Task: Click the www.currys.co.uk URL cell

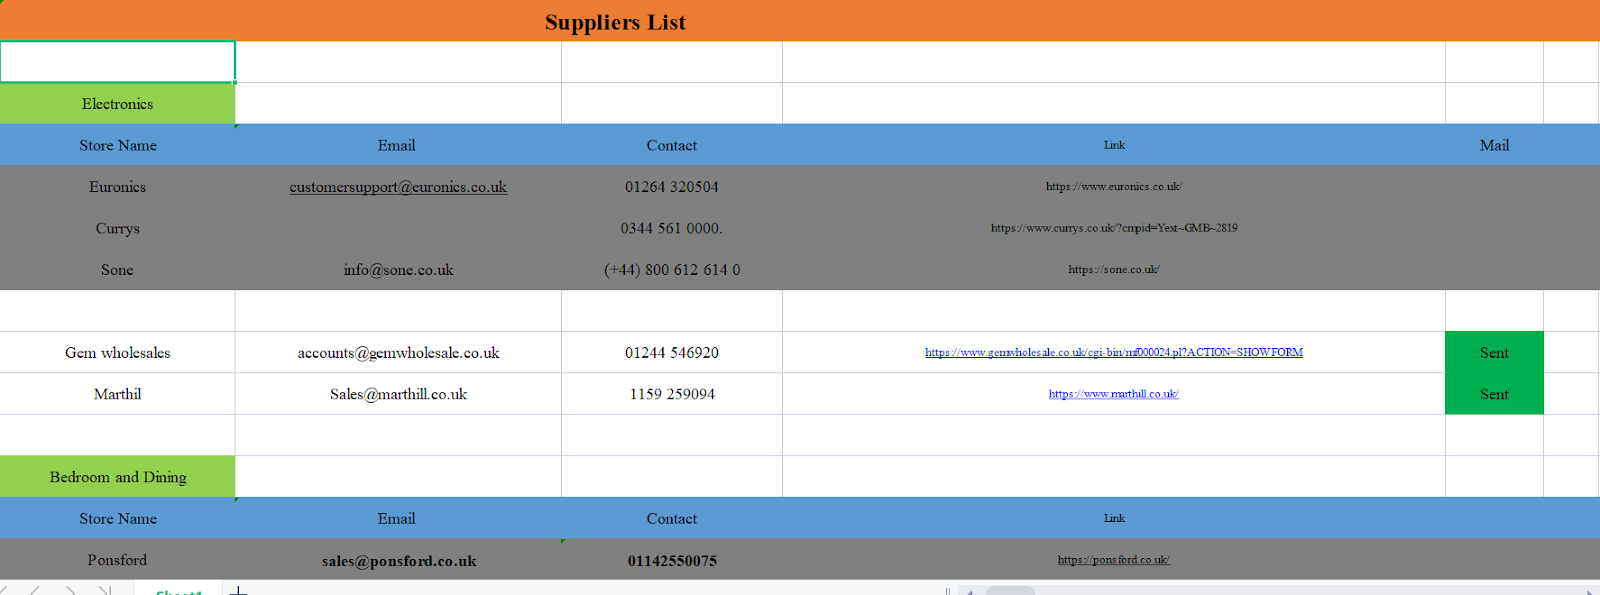Action: tap(1114, 228)
